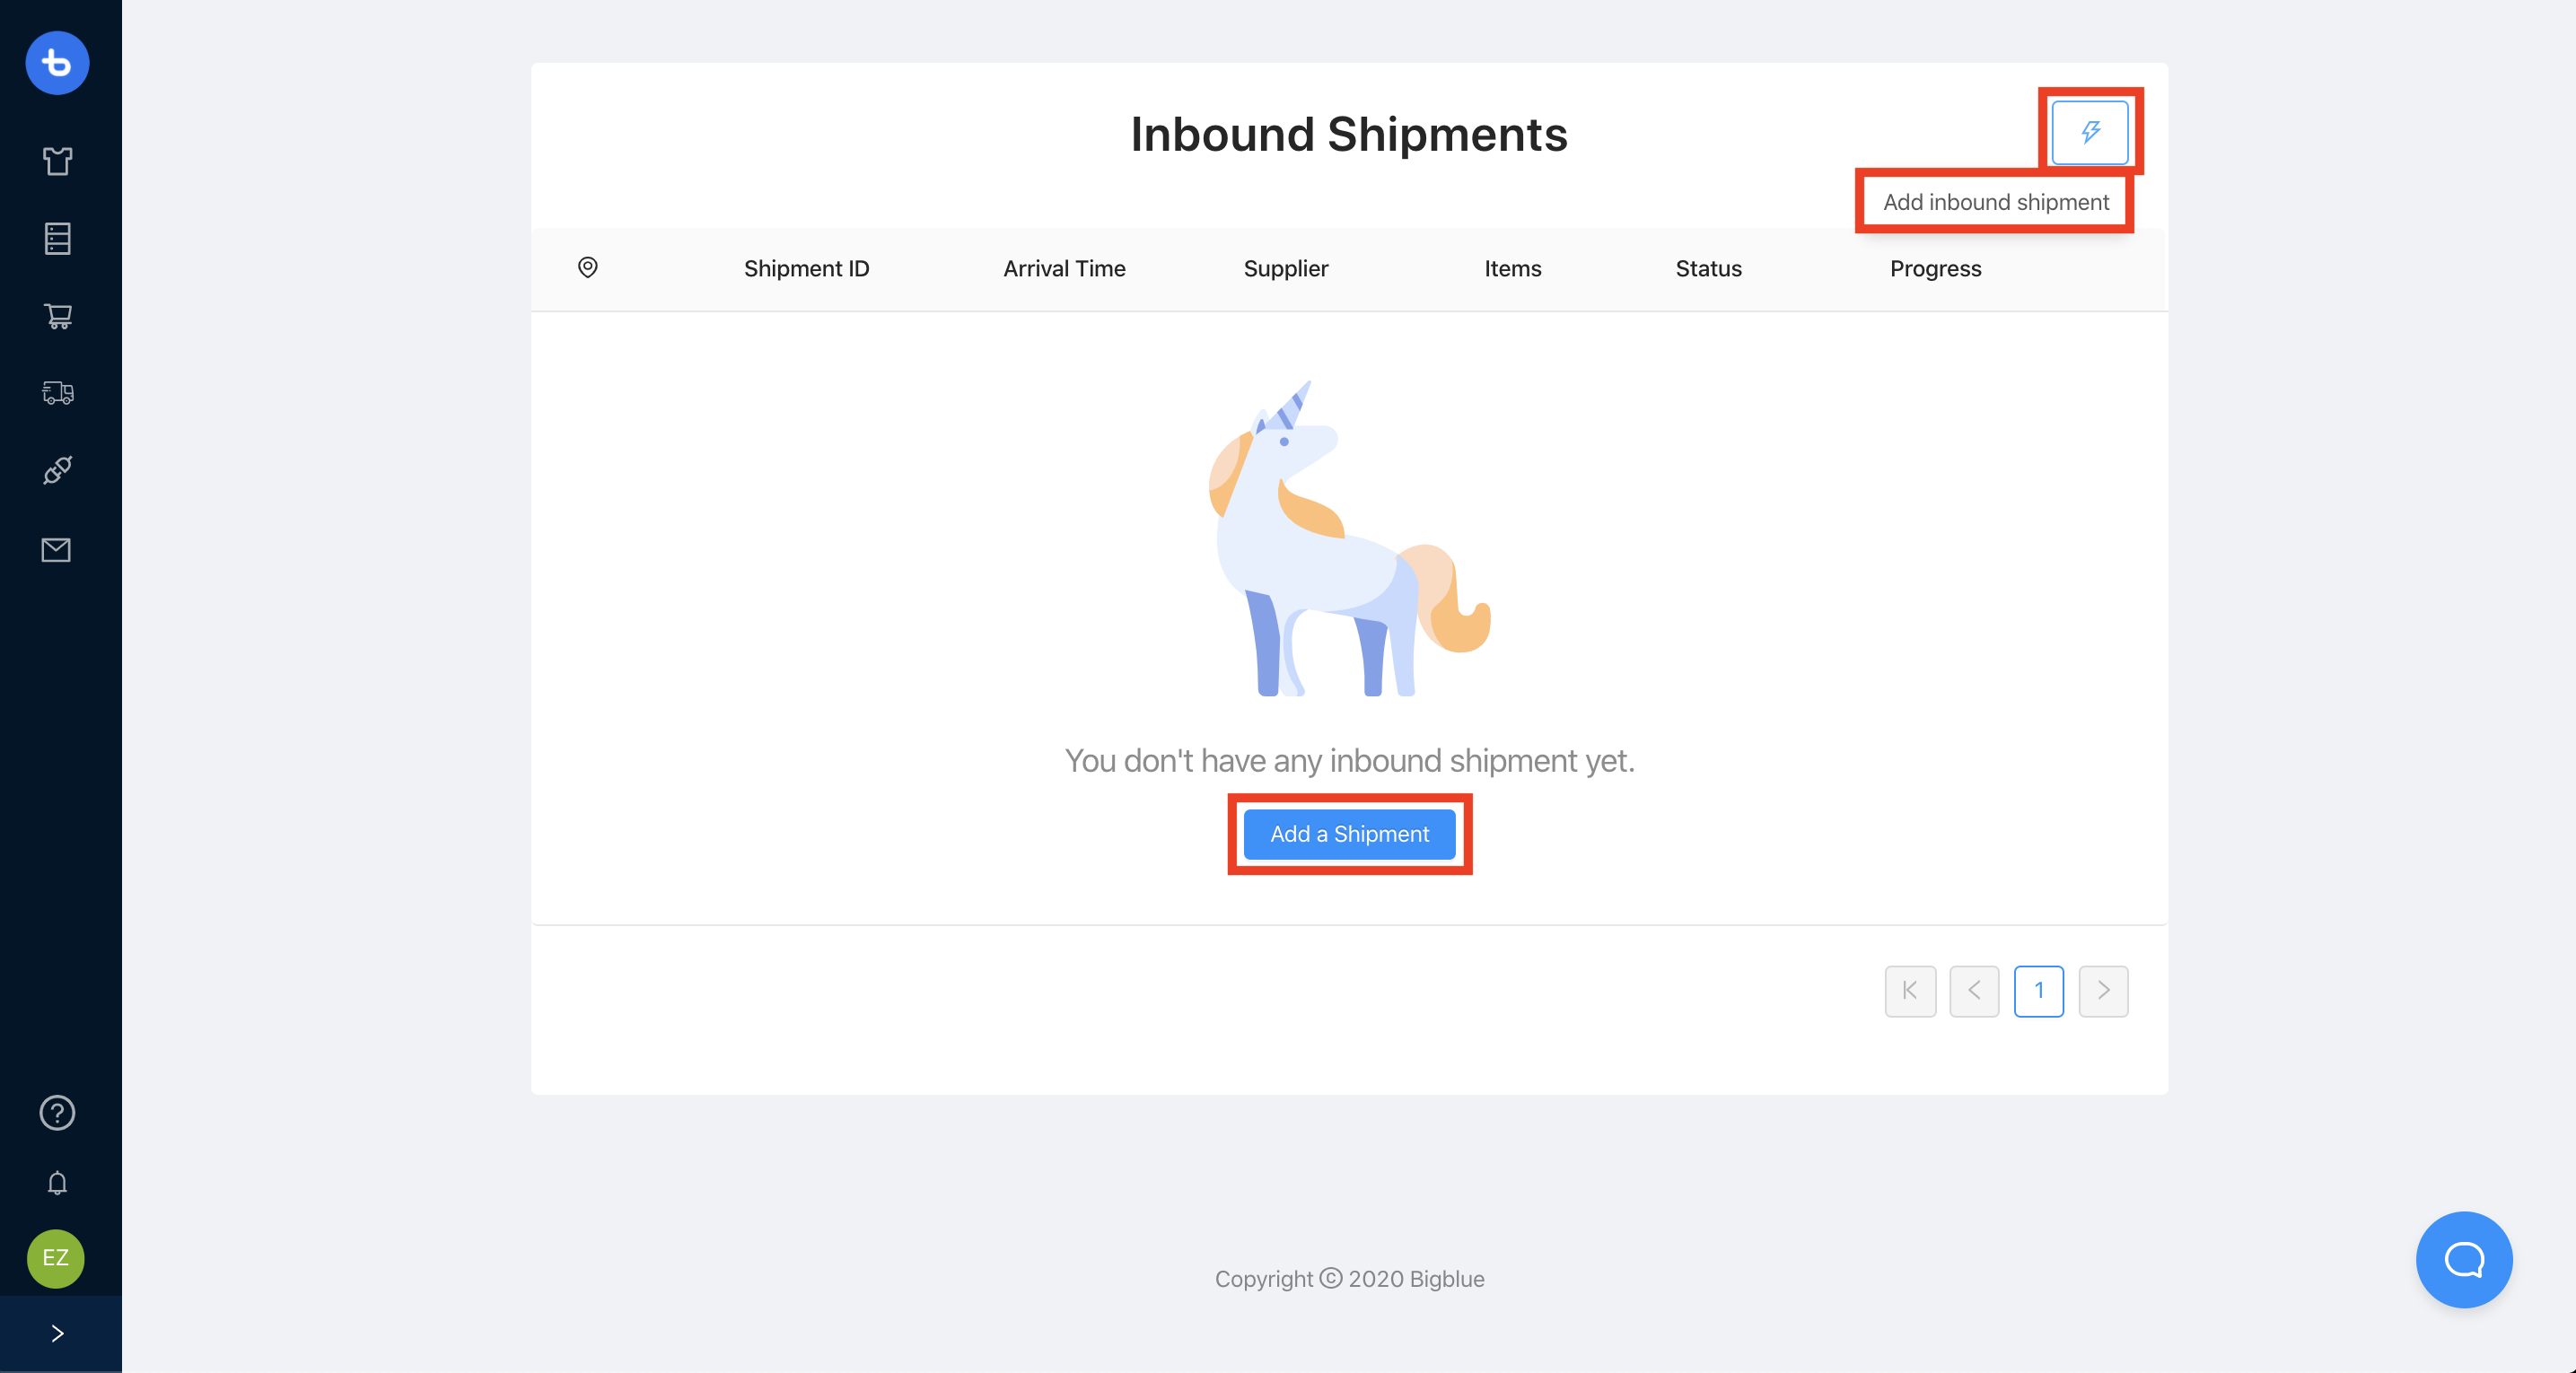
Task: Go to the previous page arrow
Action: (1974, 991)
